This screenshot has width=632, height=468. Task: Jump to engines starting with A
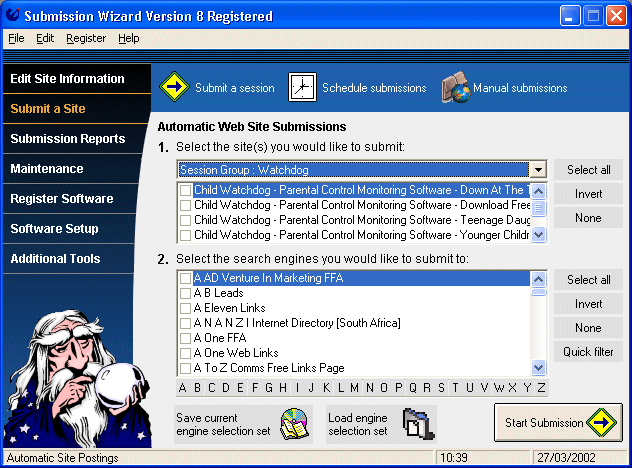(x=182, y=388)
